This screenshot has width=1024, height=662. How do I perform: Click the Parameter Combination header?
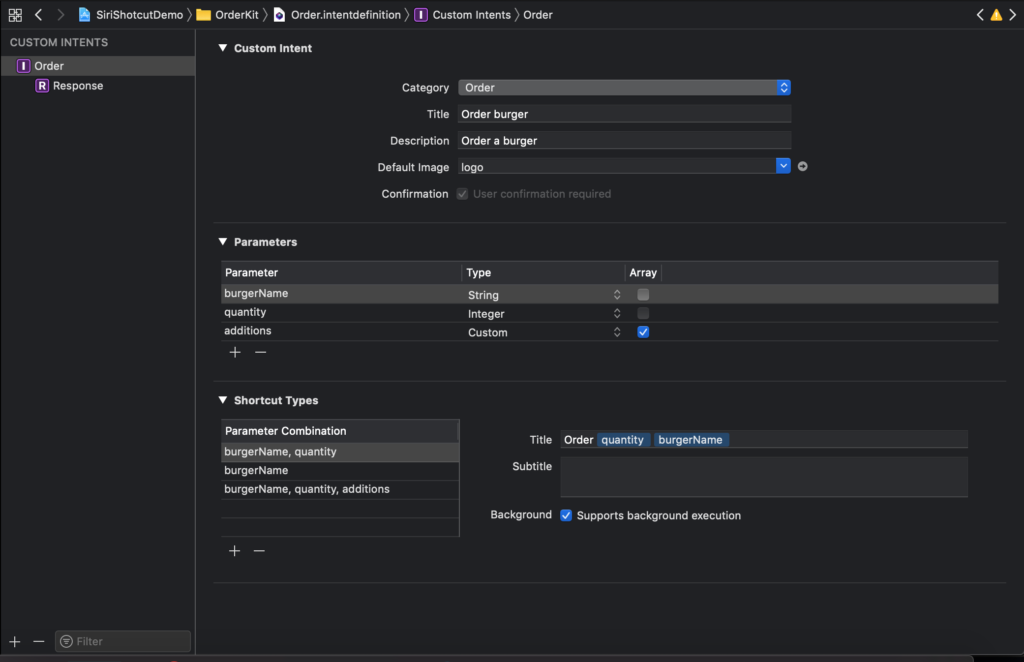pyautogui.click(x=340, y=432)
